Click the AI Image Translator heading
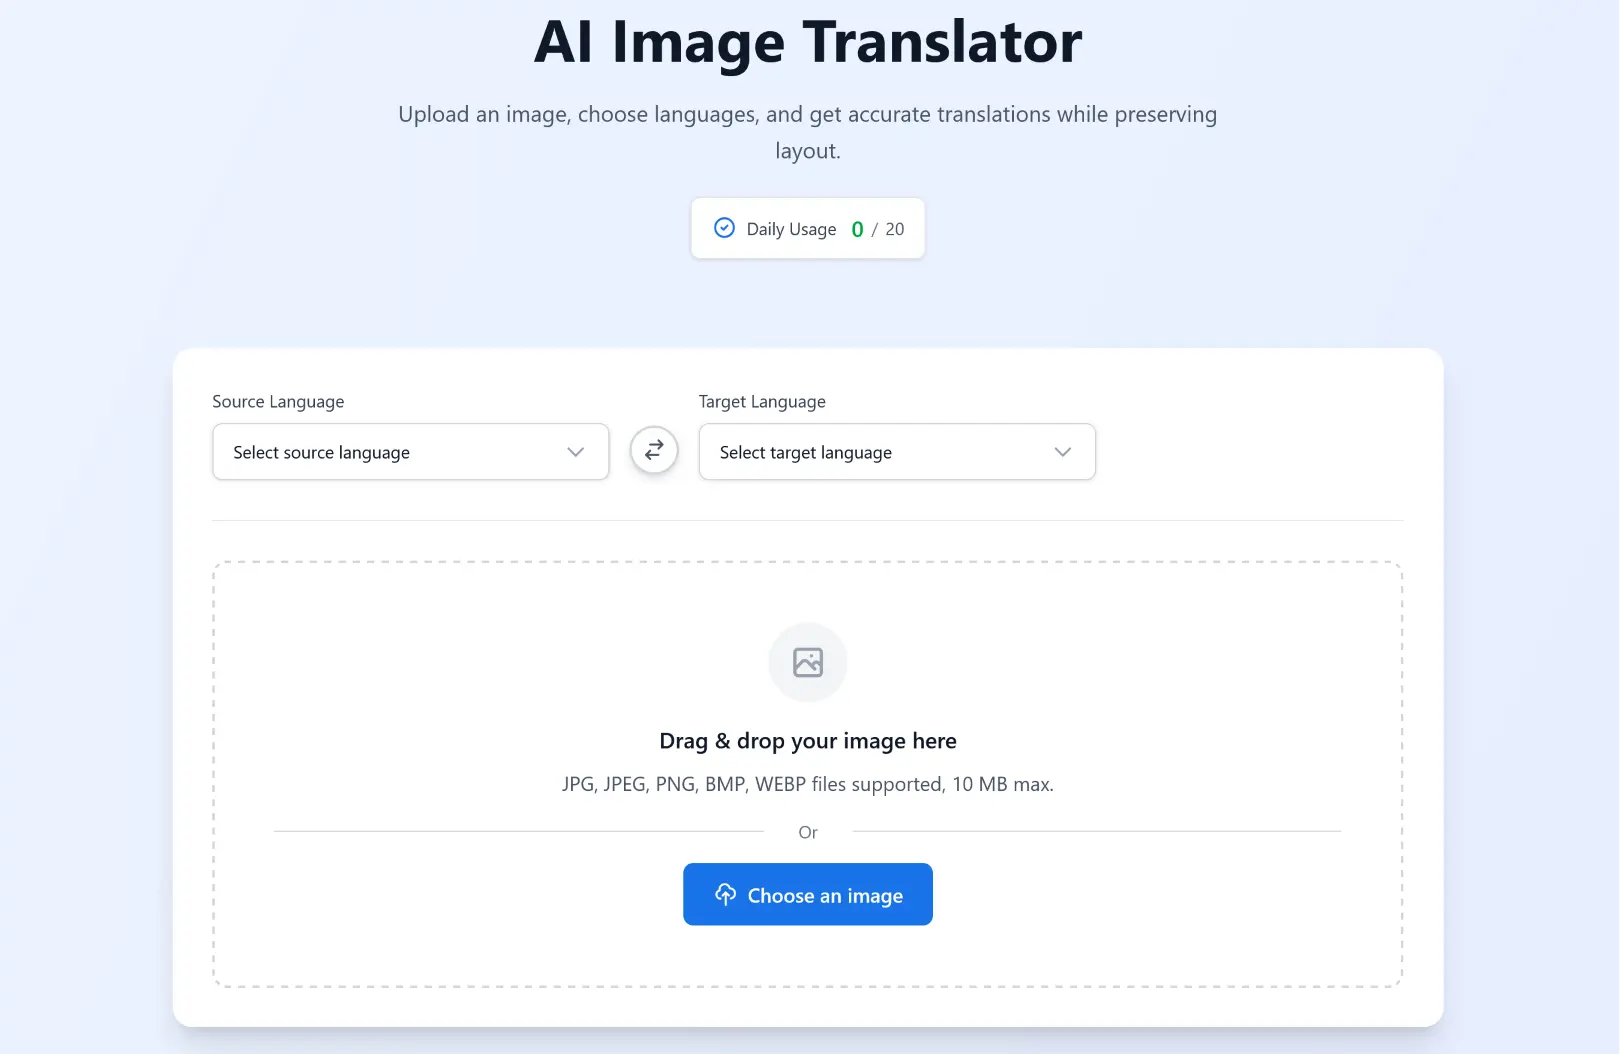Viewport: 1620px width, 1054px height. pos(808,42)
